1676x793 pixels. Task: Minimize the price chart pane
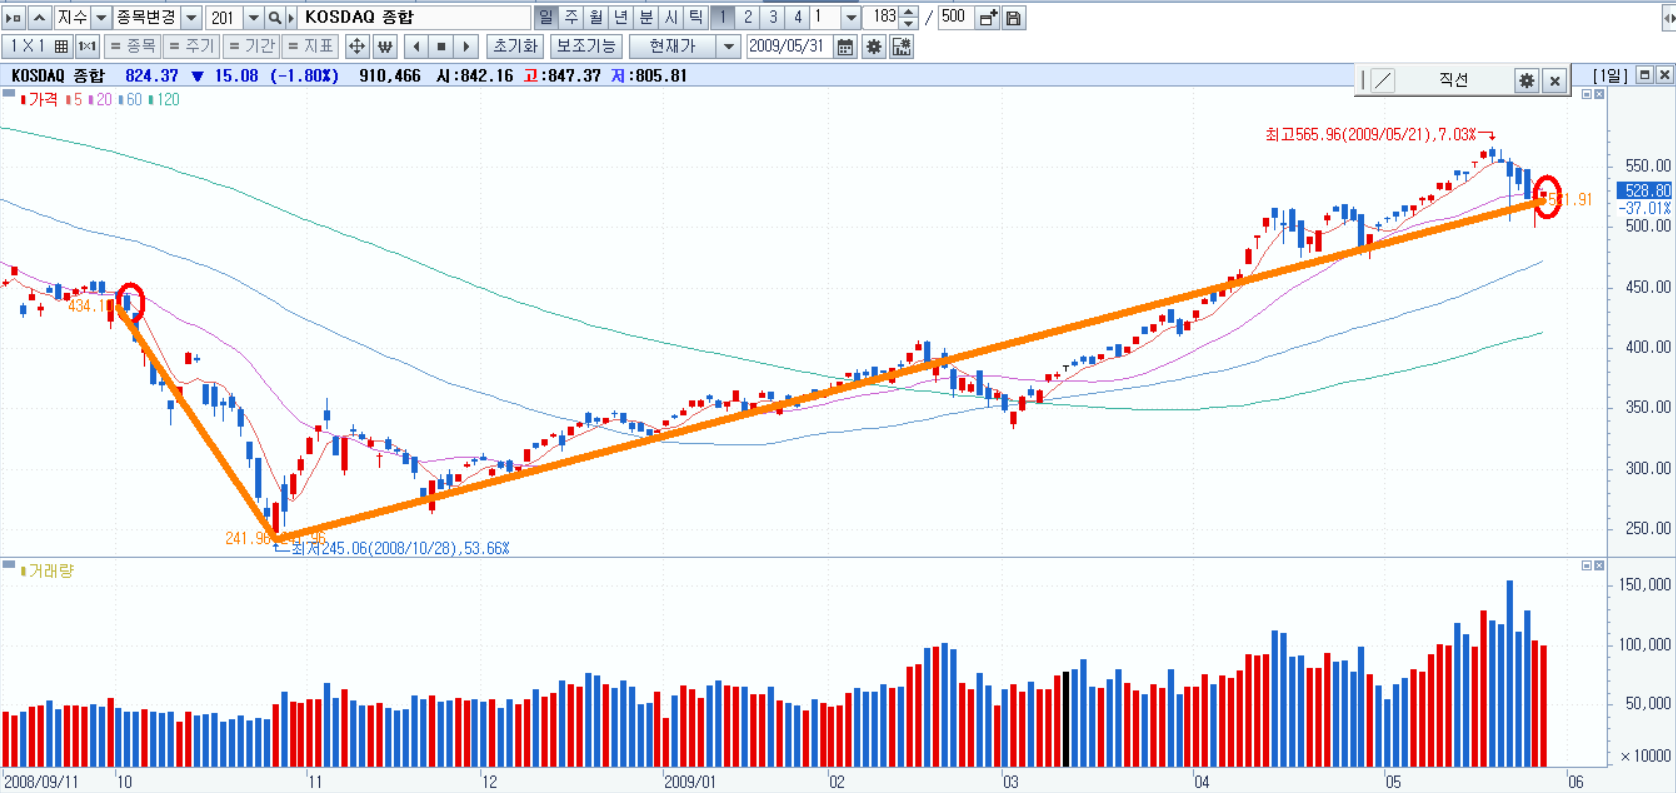click(x=1586, y=94)
